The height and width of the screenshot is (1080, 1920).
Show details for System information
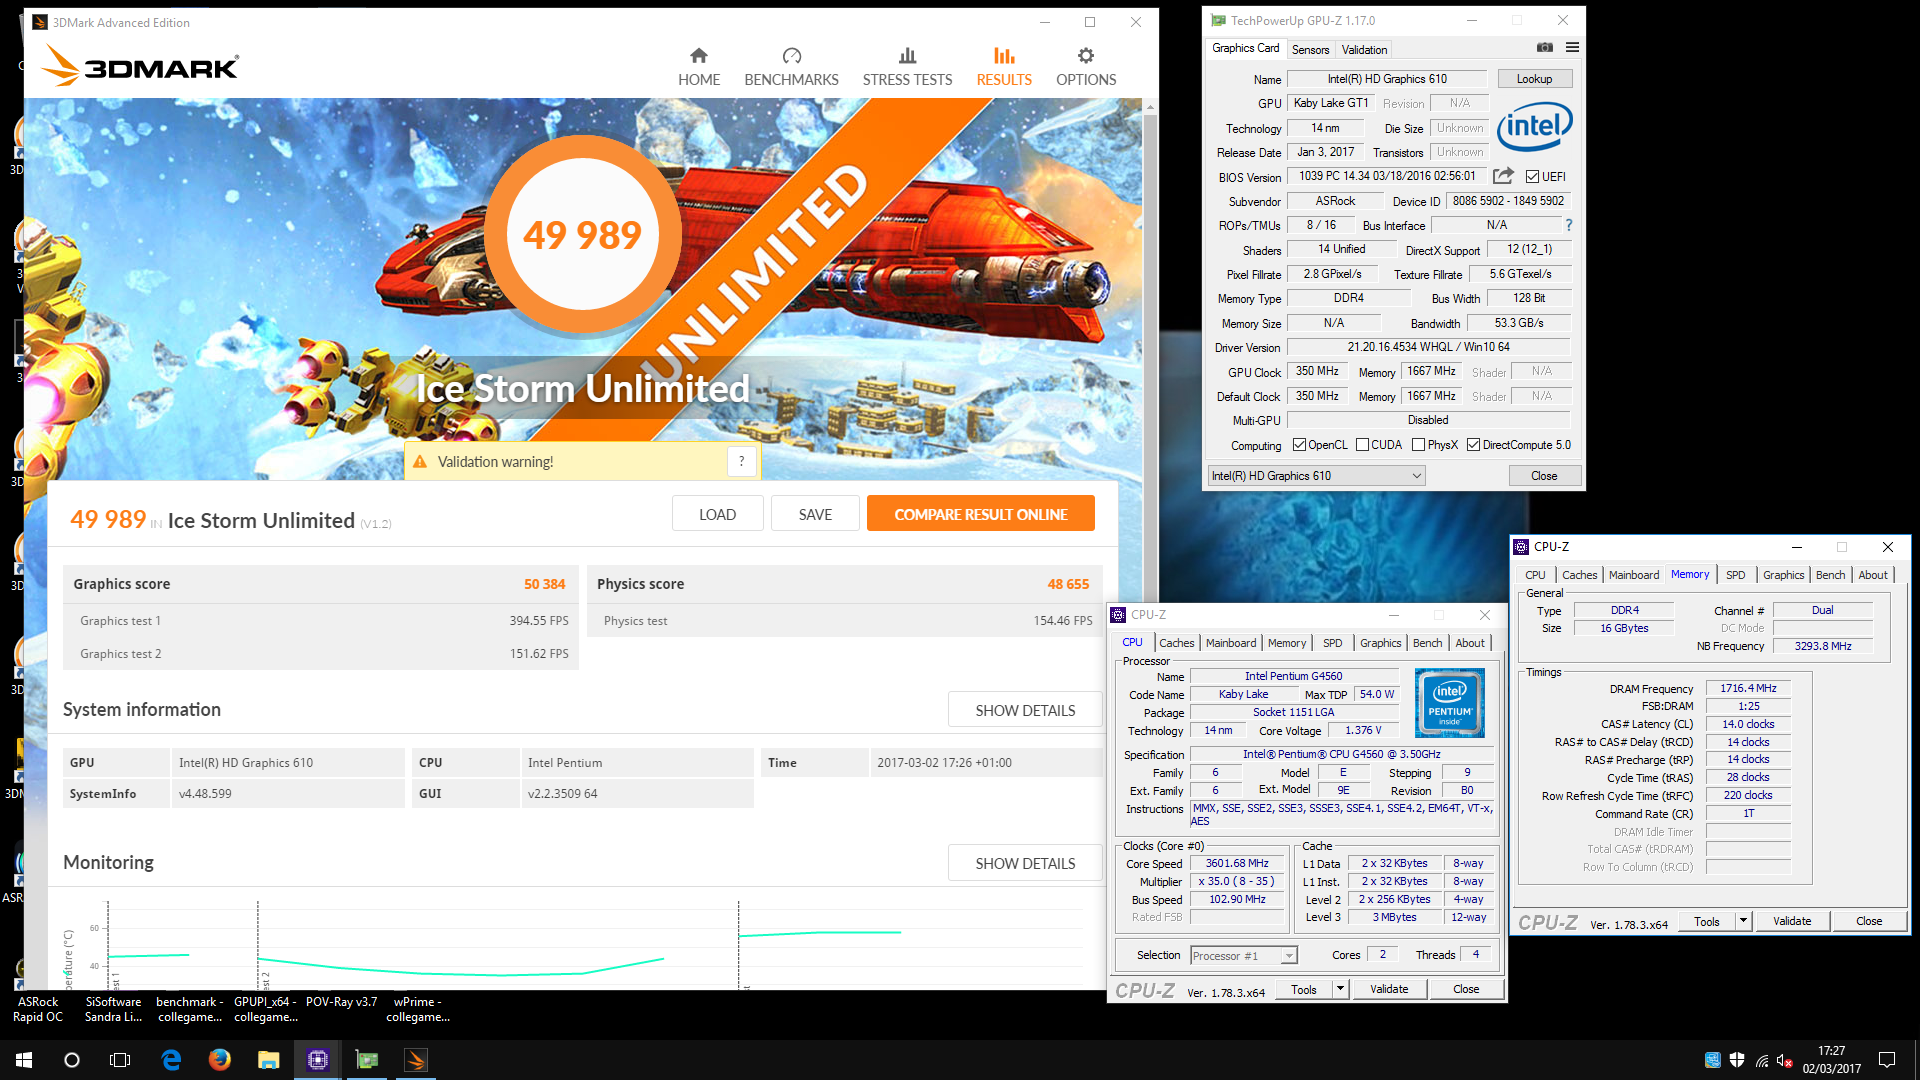(1025, 710)
